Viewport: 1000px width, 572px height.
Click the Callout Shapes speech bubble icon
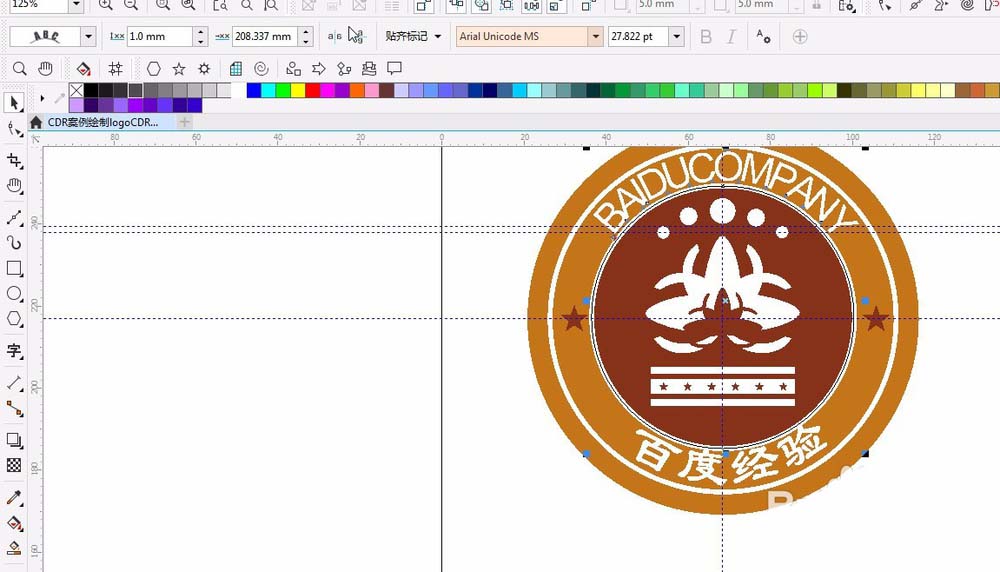click(x=395, y=68)
